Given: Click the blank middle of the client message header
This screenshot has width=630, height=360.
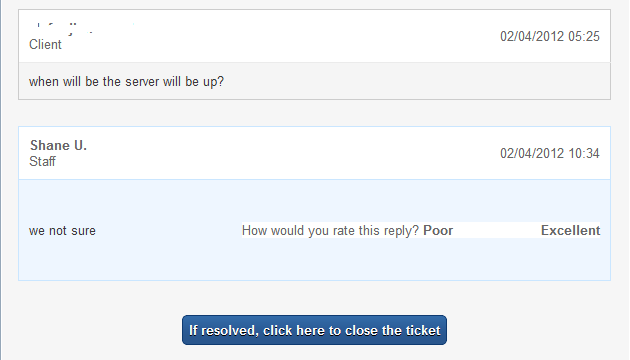Looking at the screenshot, I should click(x=281, y=36).
